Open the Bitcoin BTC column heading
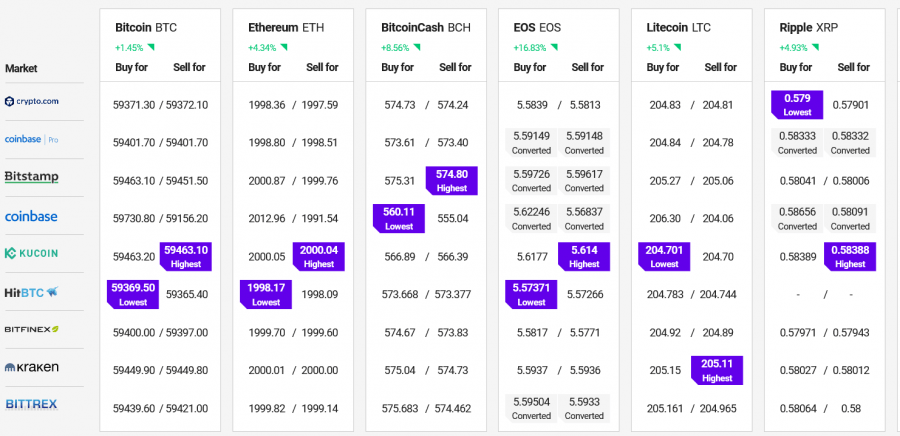The image size is (900, 436). [146, 27]
